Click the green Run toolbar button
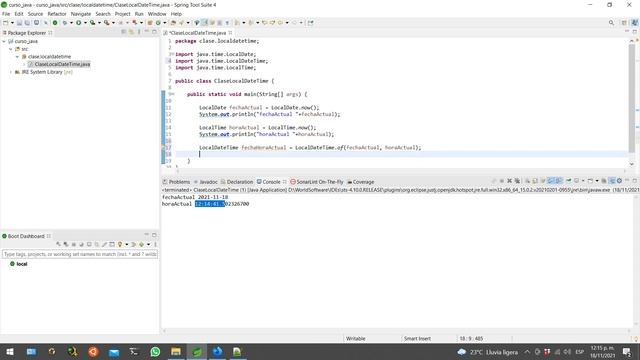Screen dimensions: 640x360 click(78, 23)
